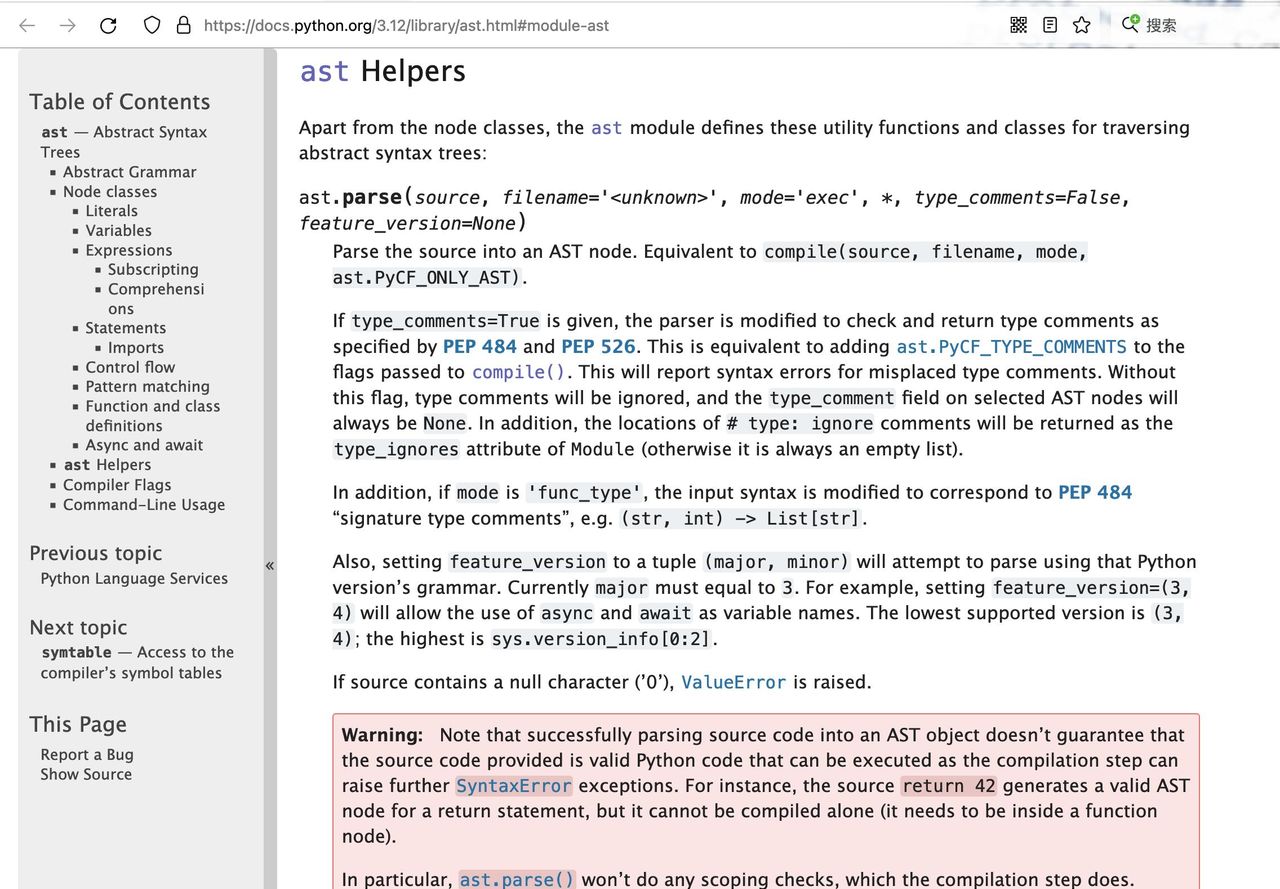The width and height of the screenshot is (1280, 889).
Task: Click the padlock site security icon
Action: pos(183,25)
